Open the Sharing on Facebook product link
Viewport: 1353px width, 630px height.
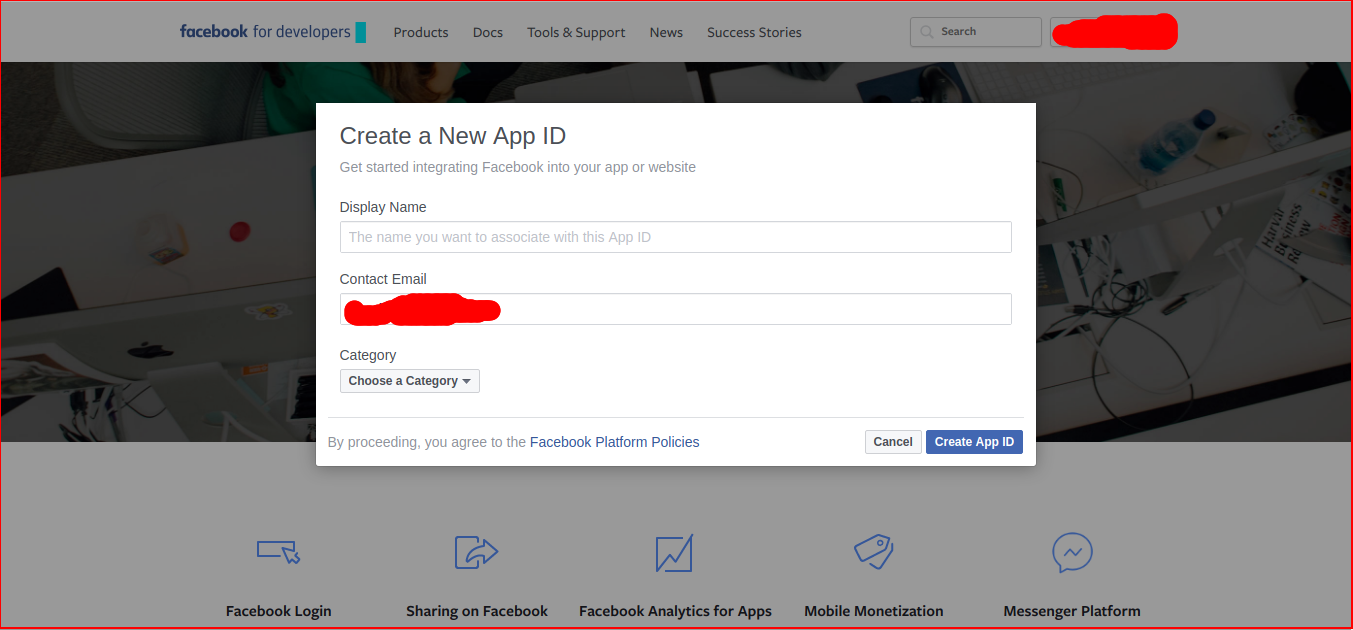click(477, 611)
